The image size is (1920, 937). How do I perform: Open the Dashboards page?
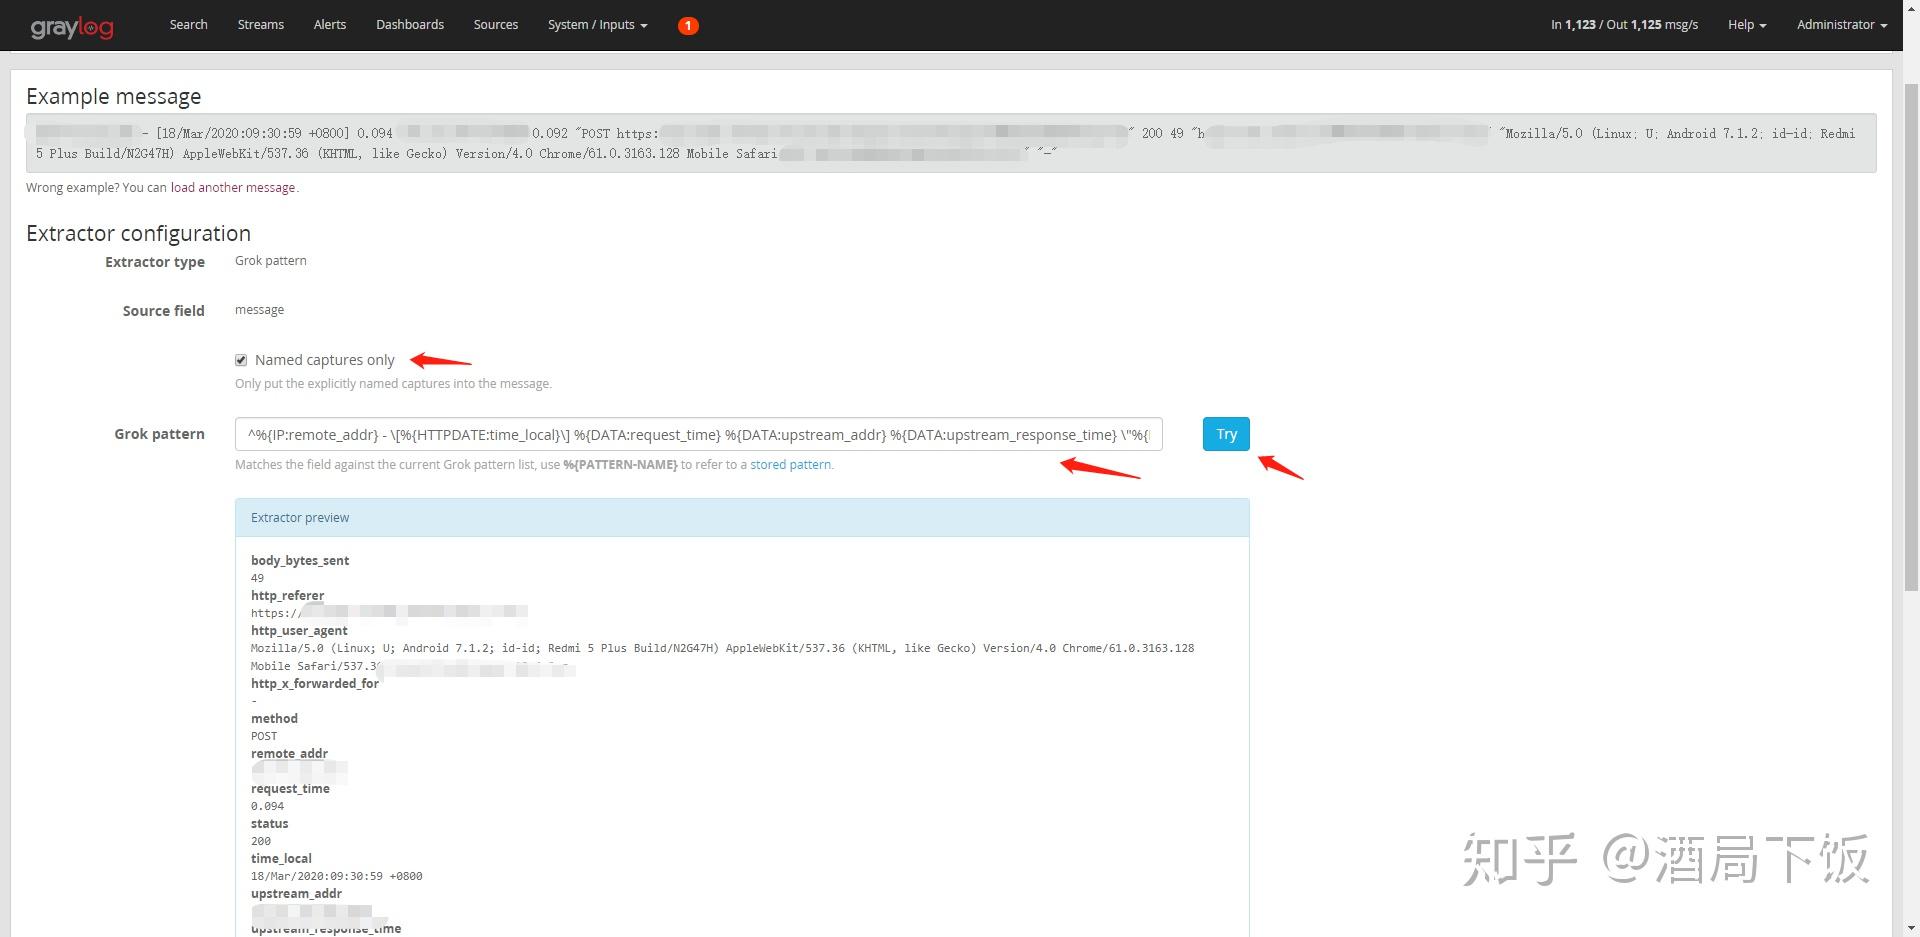[x=410, y=24]
